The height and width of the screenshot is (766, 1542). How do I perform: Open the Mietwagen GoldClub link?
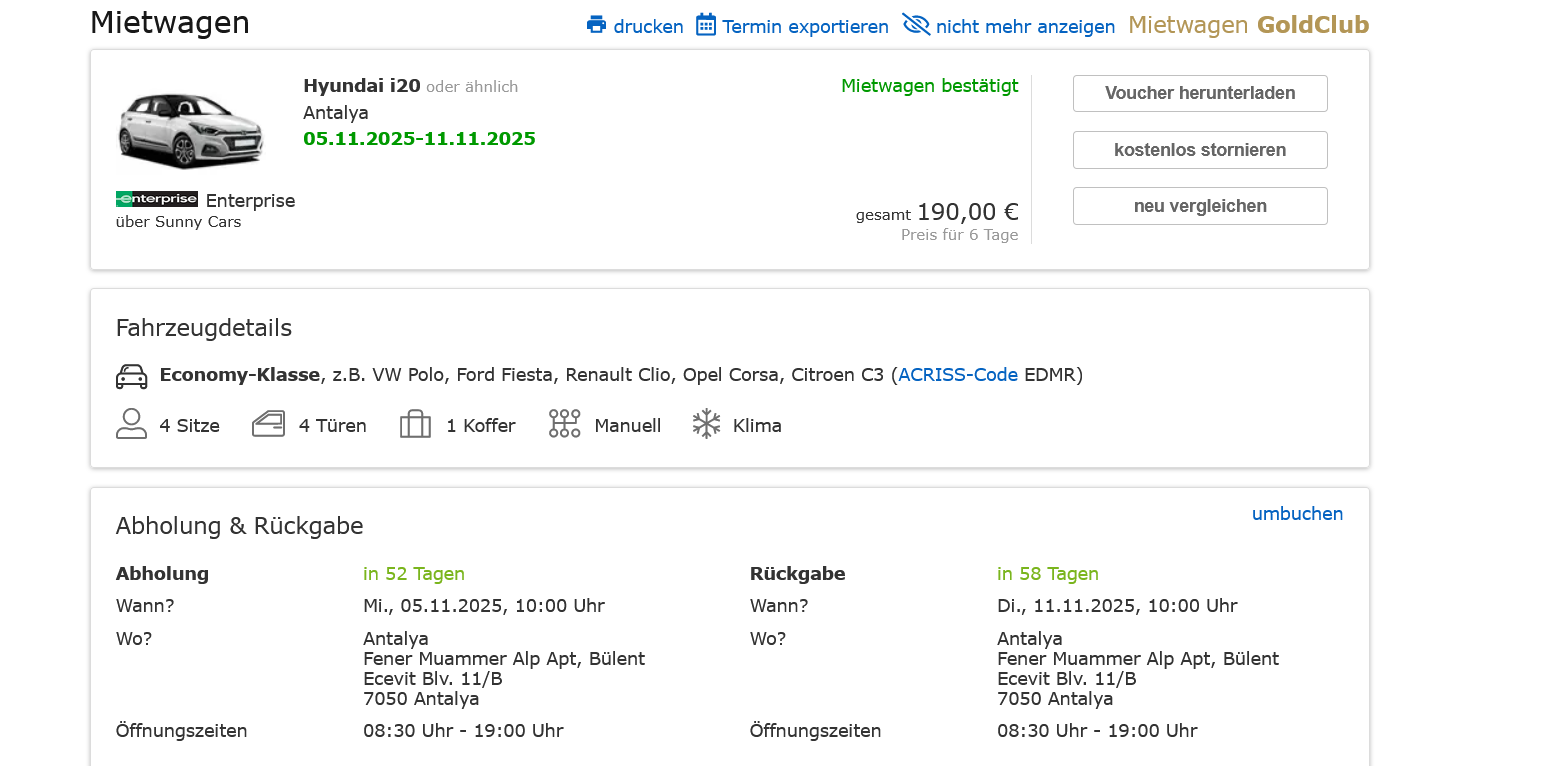pyautogui.click(x=1248, y=25)
